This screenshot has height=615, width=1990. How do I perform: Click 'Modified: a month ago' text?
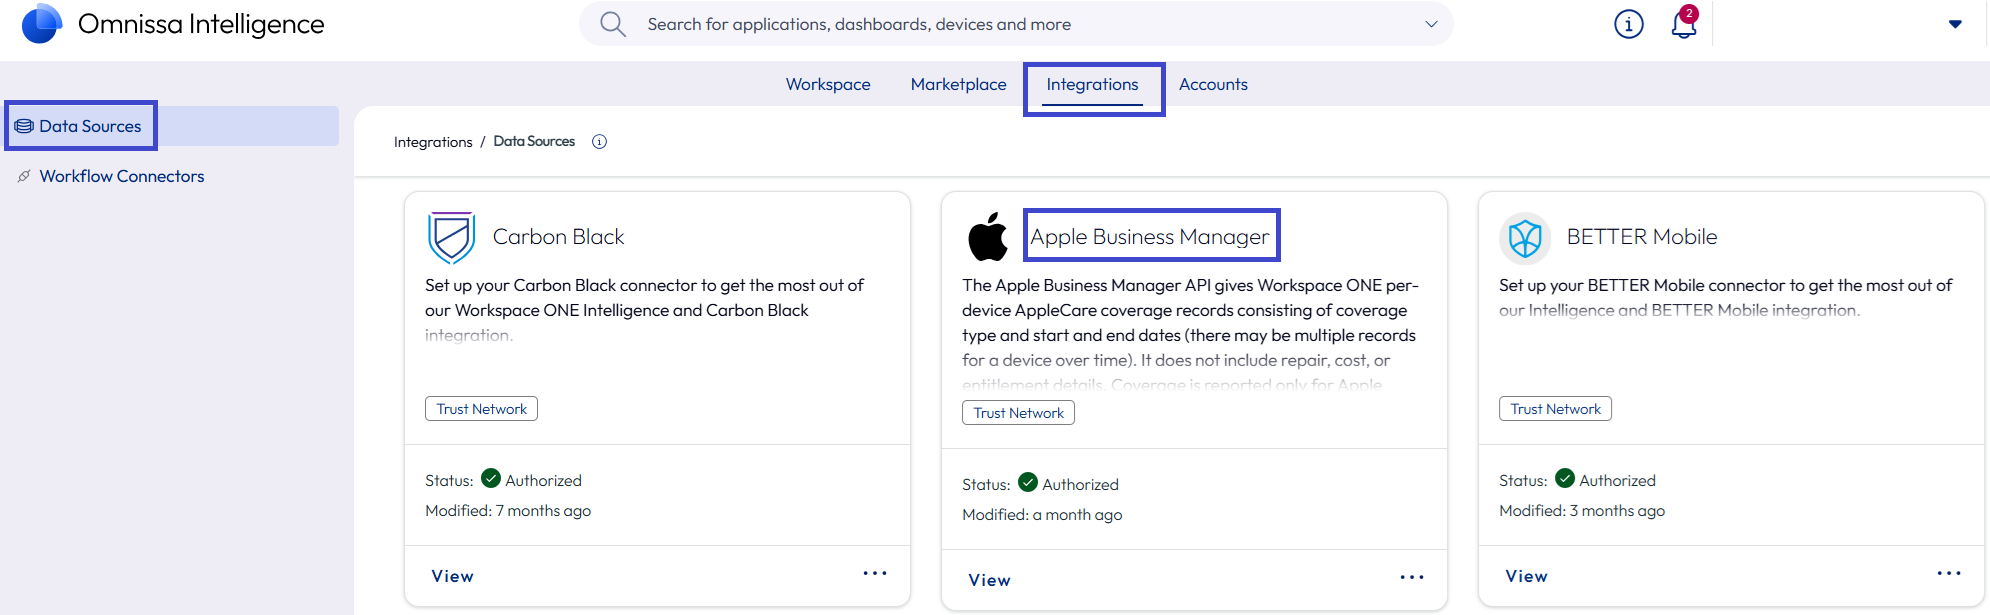pyautogui.click(x=1042, y=515)
